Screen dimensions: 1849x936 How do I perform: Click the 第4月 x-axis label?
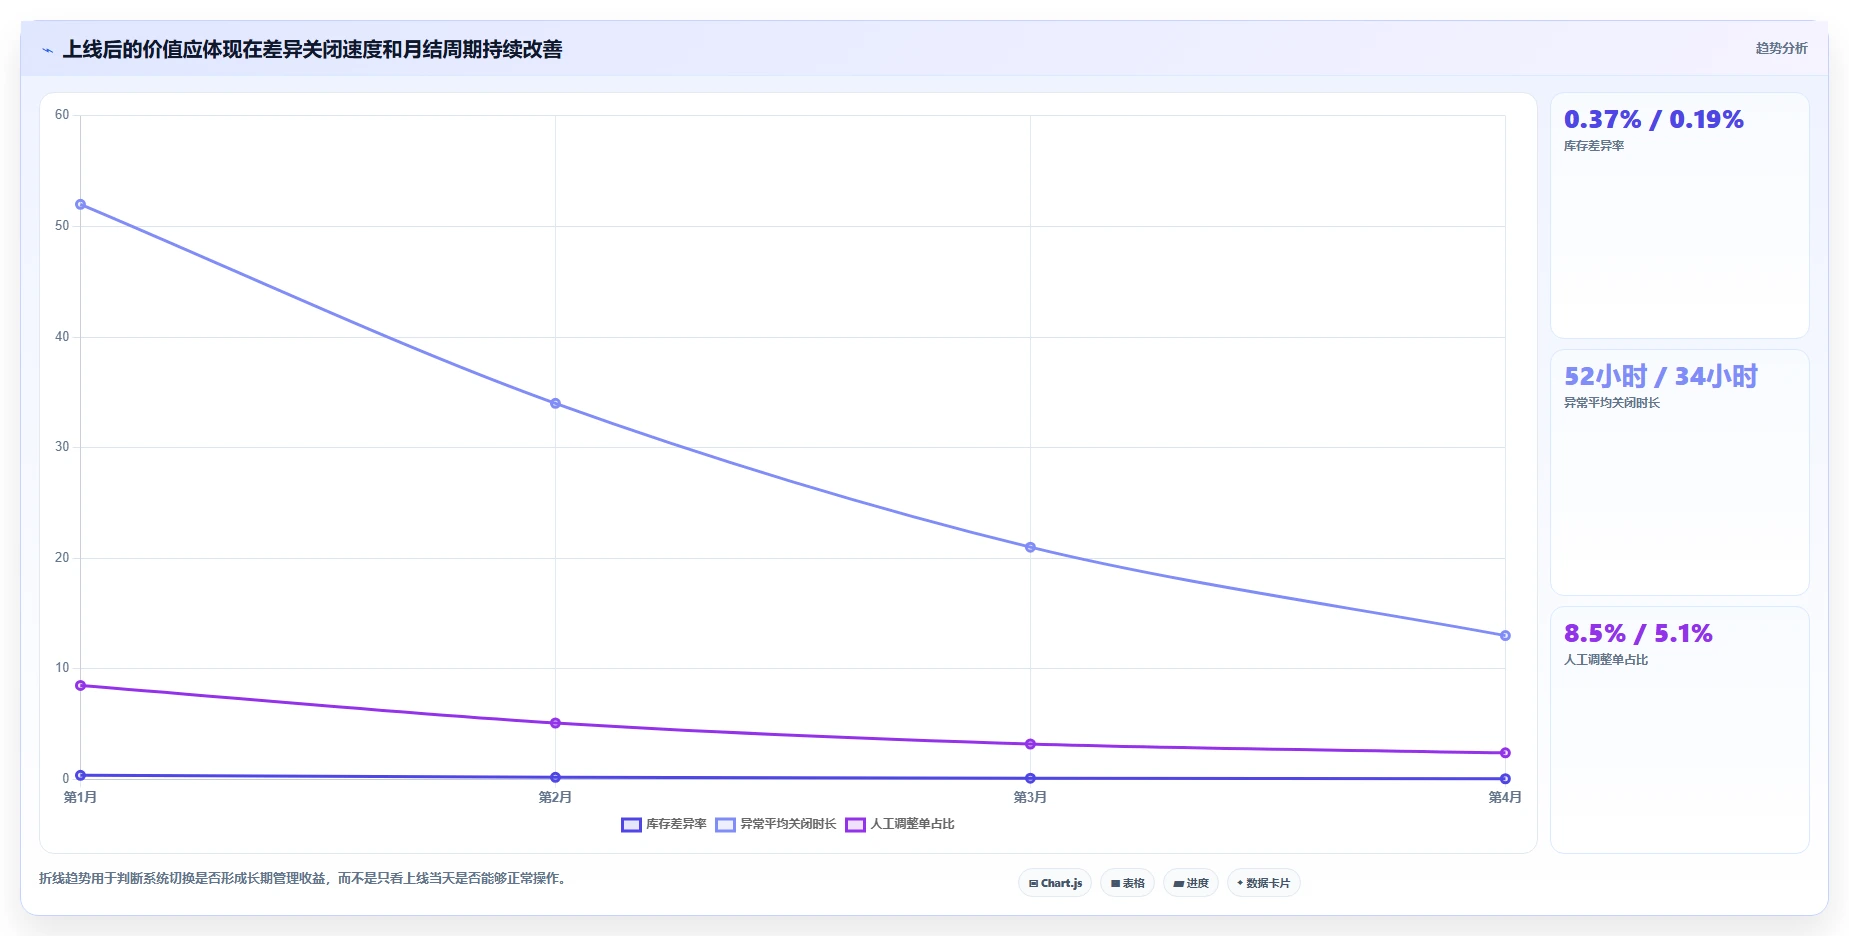1505,797
